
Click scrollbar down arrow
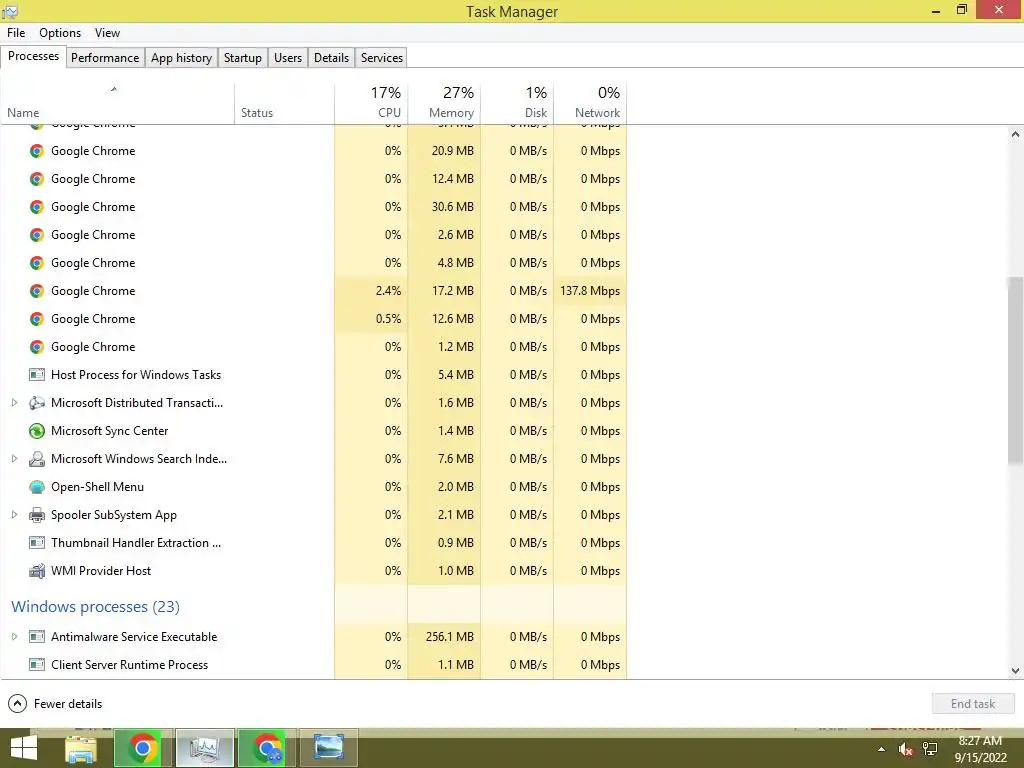coord(1016,671)
